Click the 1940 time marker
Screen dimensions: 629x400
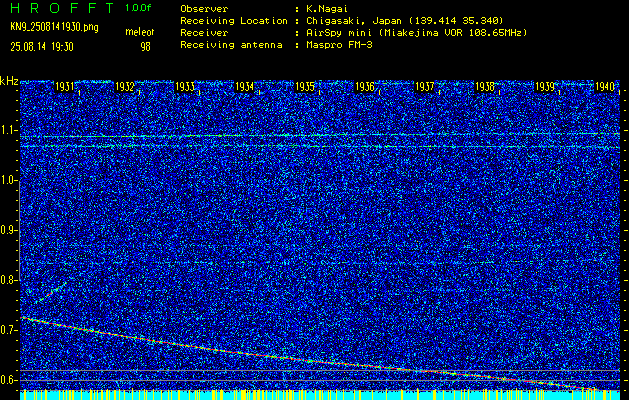[x=605, y=87]
